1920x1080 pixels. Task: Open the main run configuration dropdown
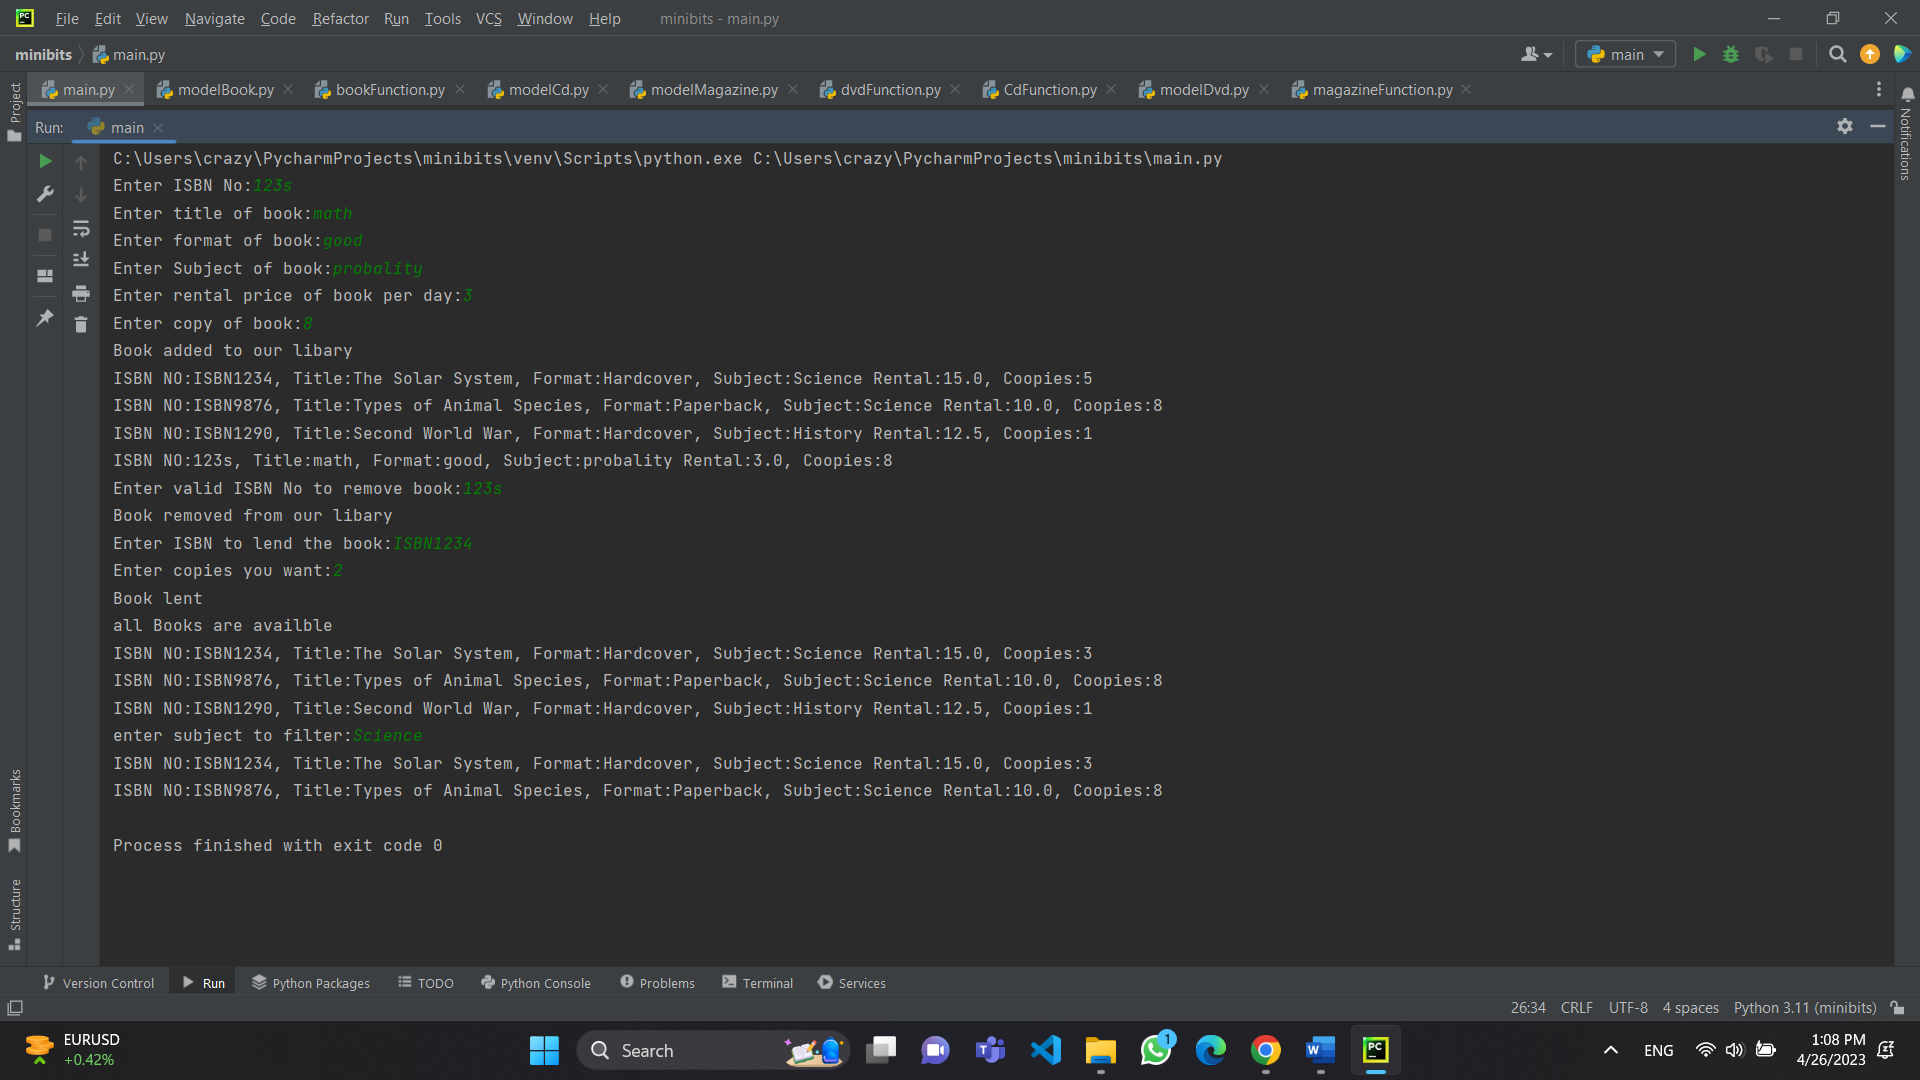point(1624,54)
